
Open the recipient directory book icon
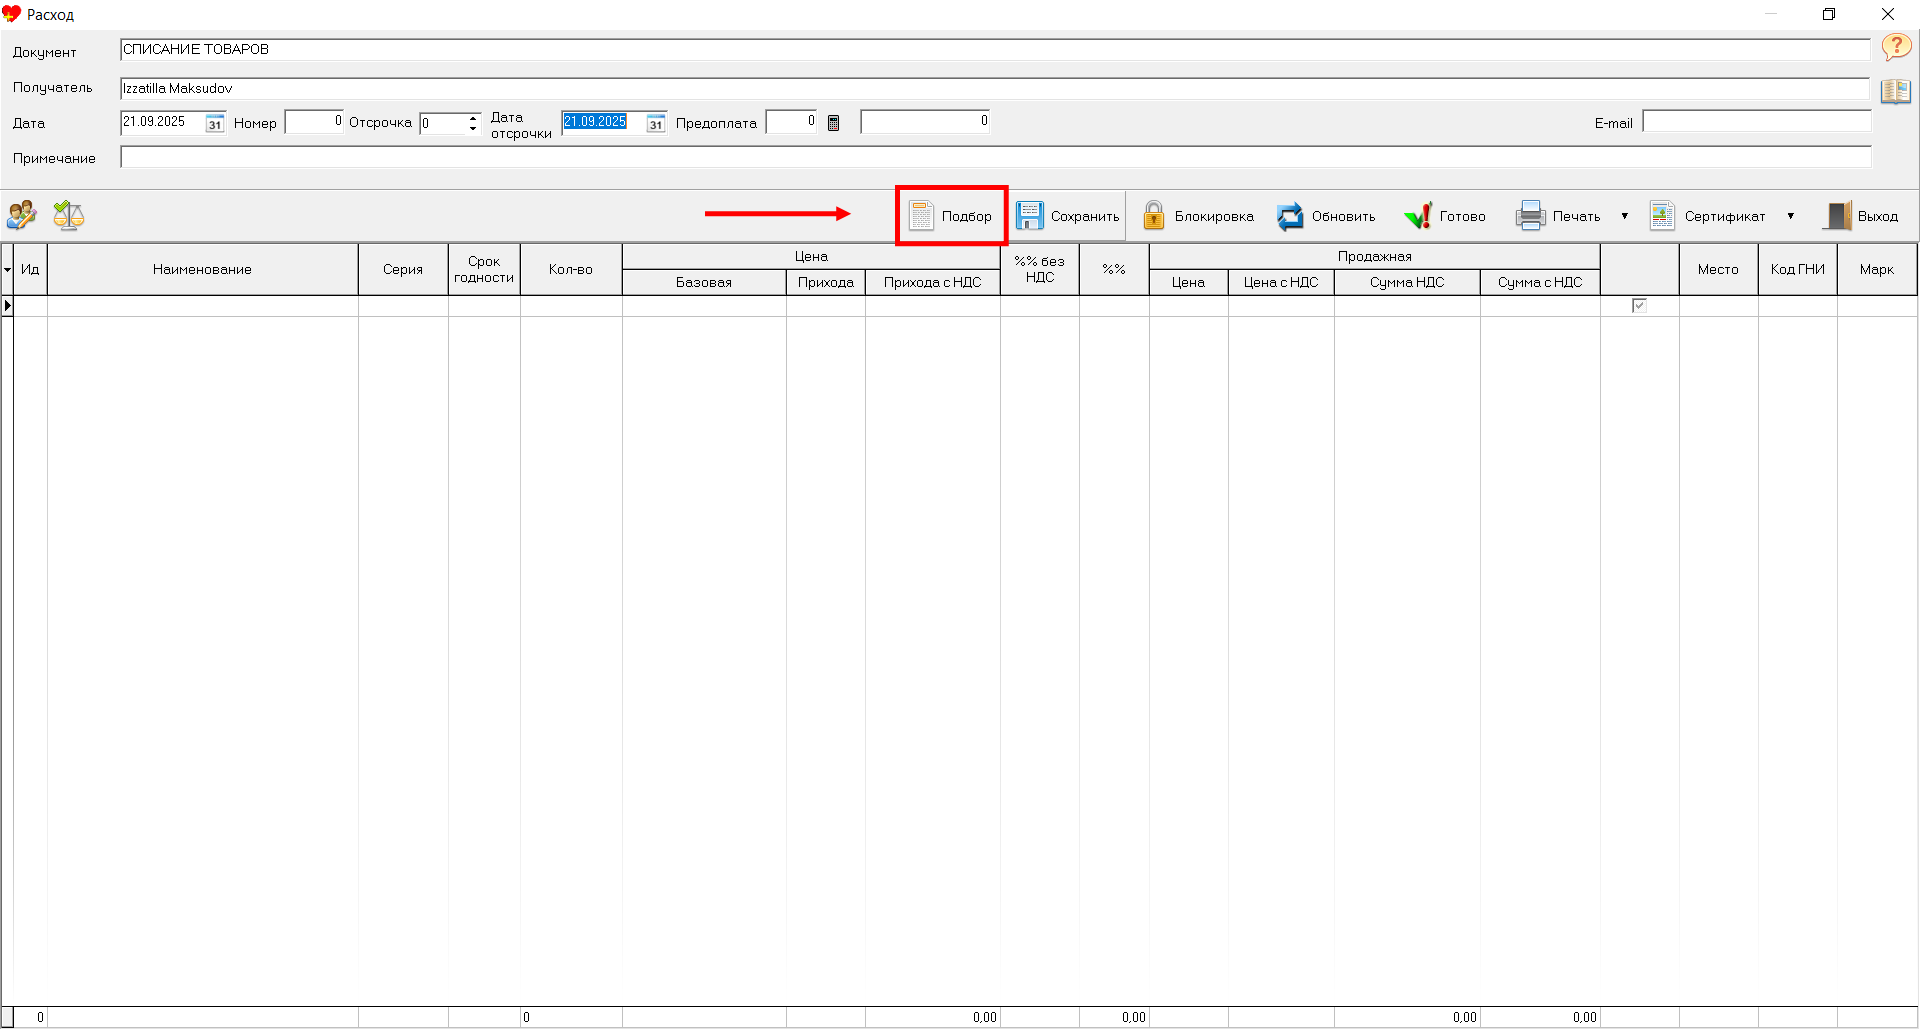pos(1895,91)
